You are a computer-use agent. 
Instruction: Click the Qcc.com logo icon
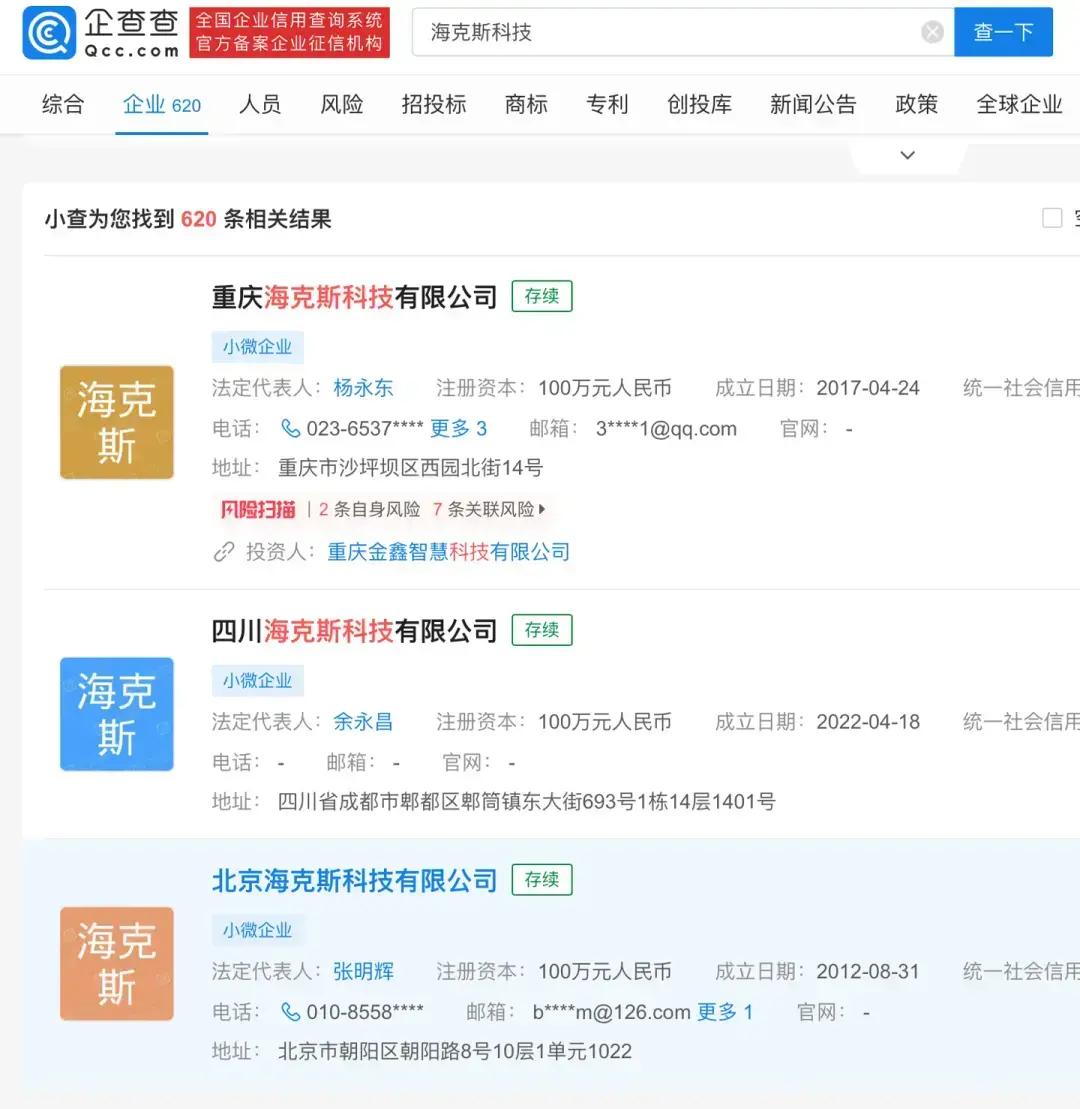47,33
